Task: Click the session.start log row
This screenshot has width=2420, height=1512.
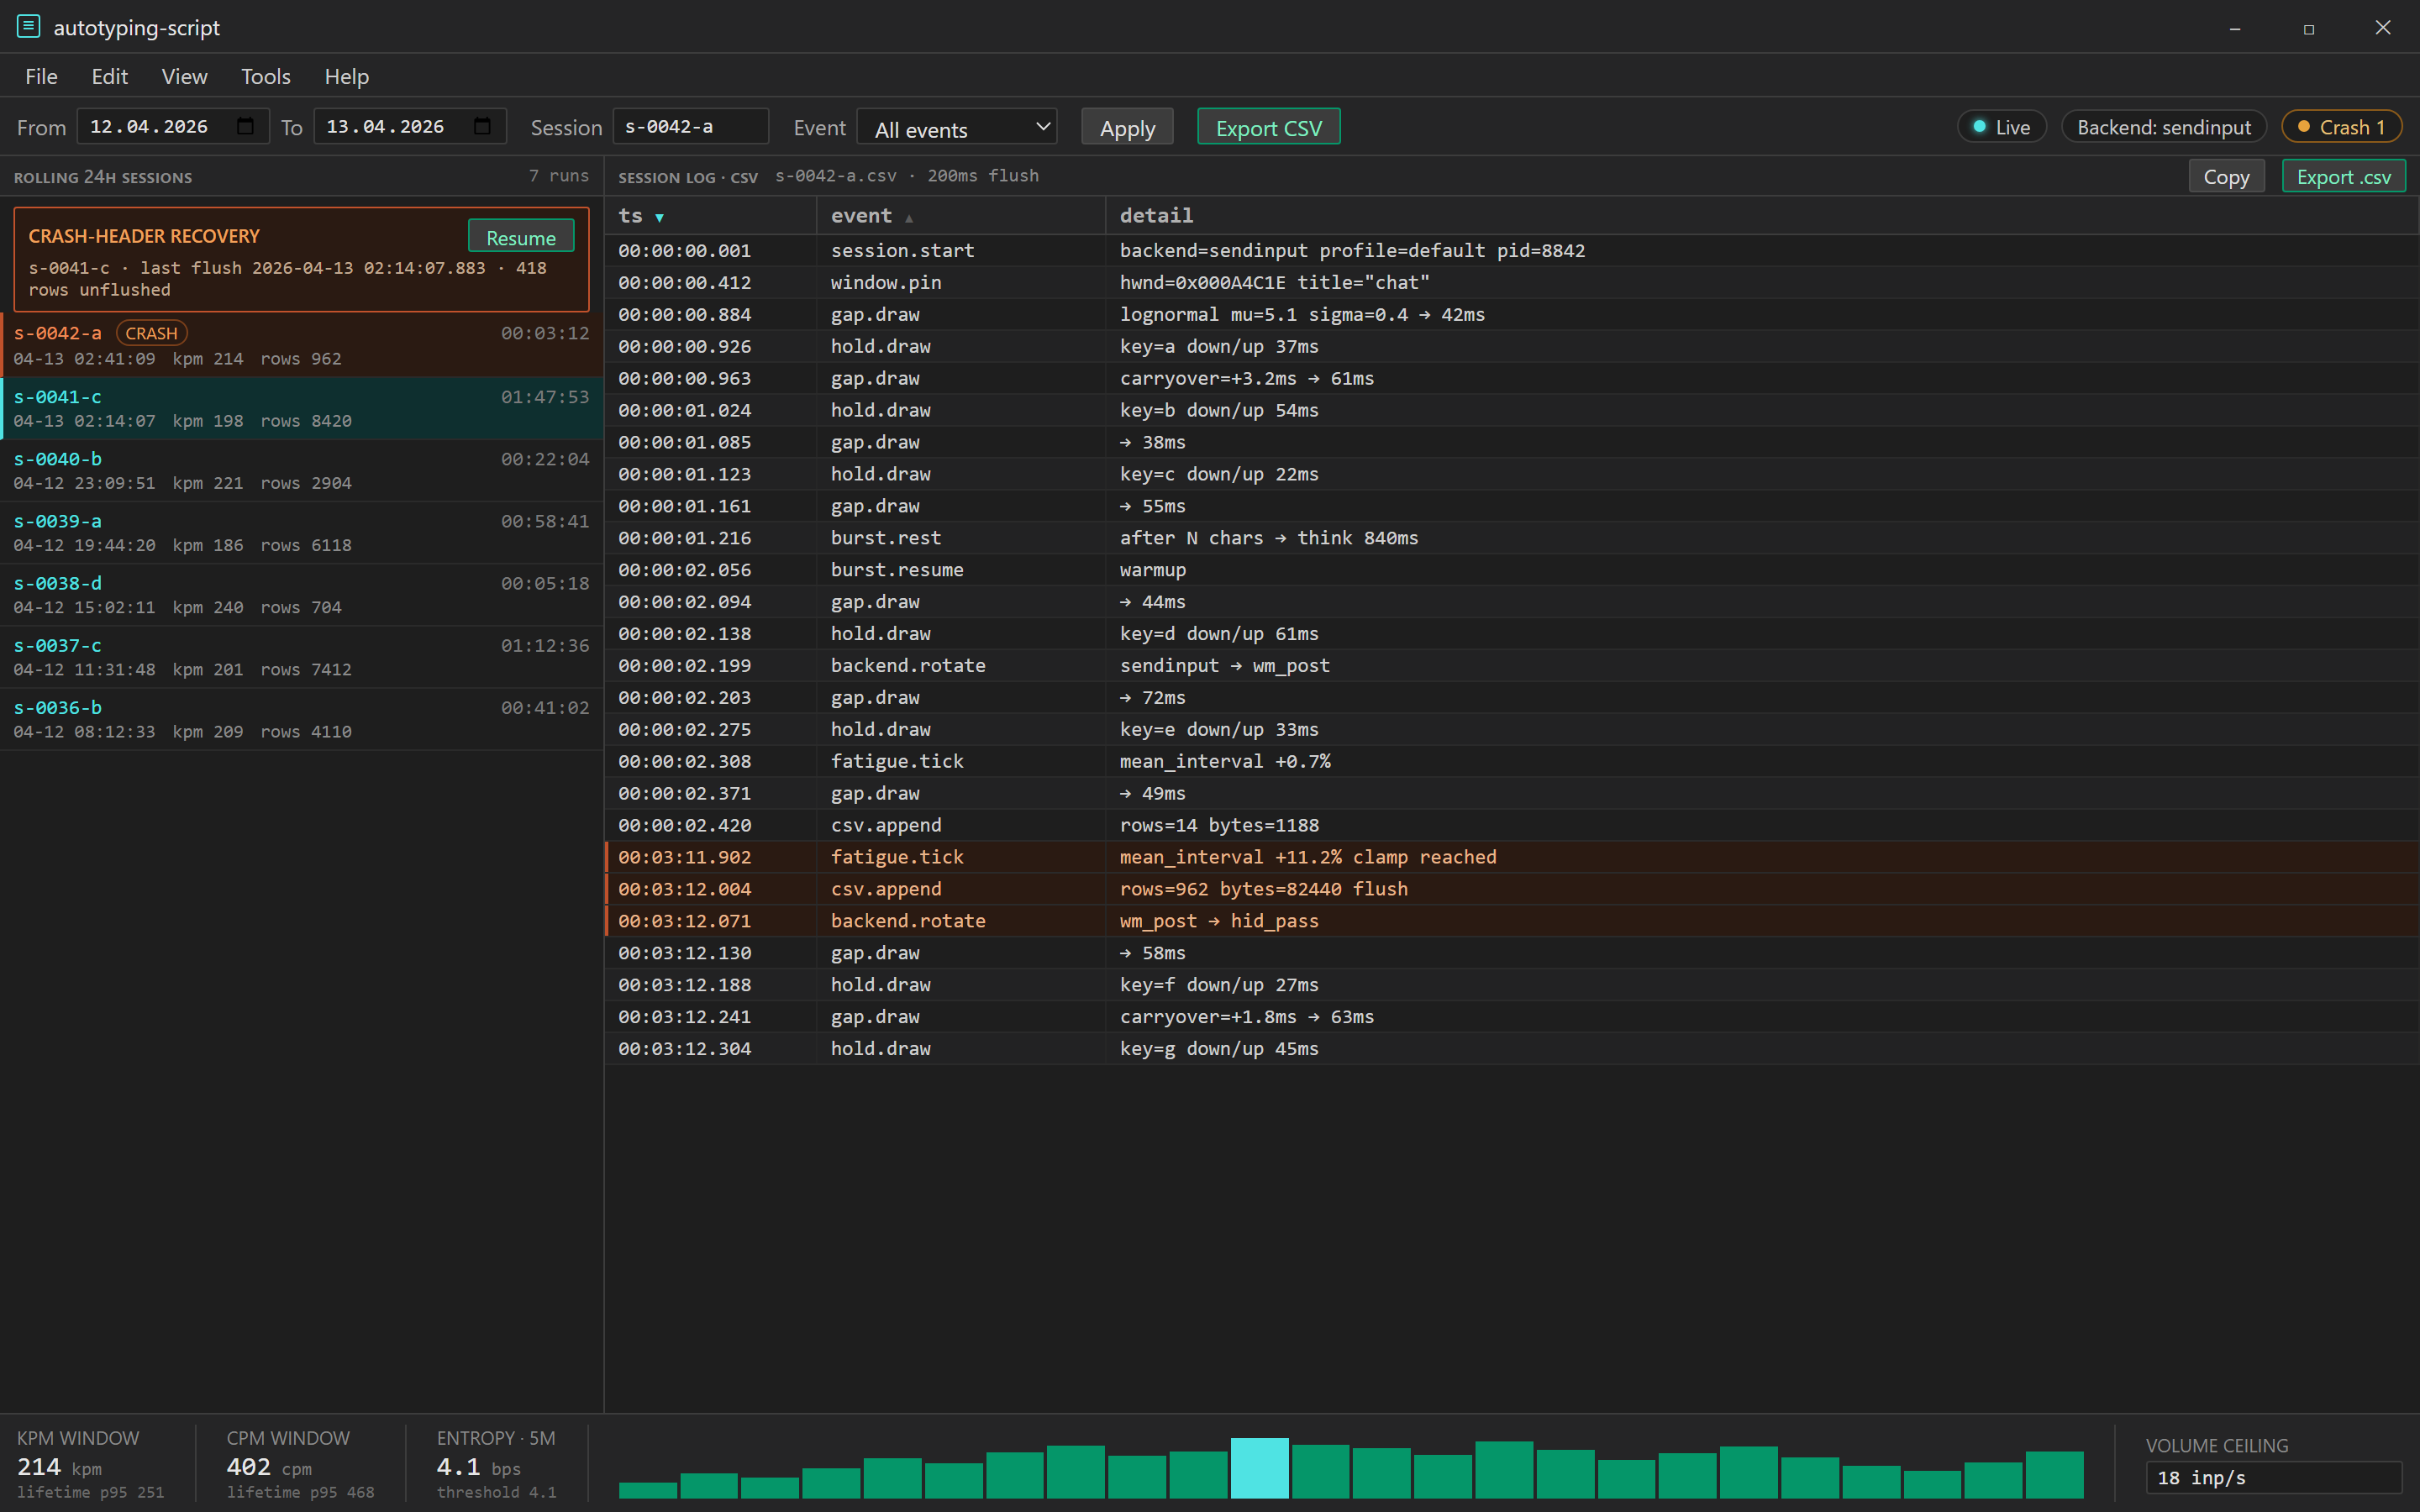Action: [1511, 250]
